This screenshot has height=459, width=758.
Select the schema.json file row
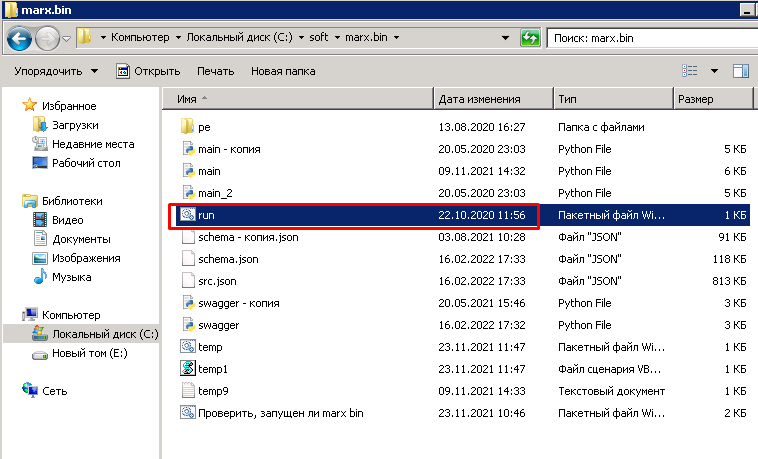tap(461, 259)
